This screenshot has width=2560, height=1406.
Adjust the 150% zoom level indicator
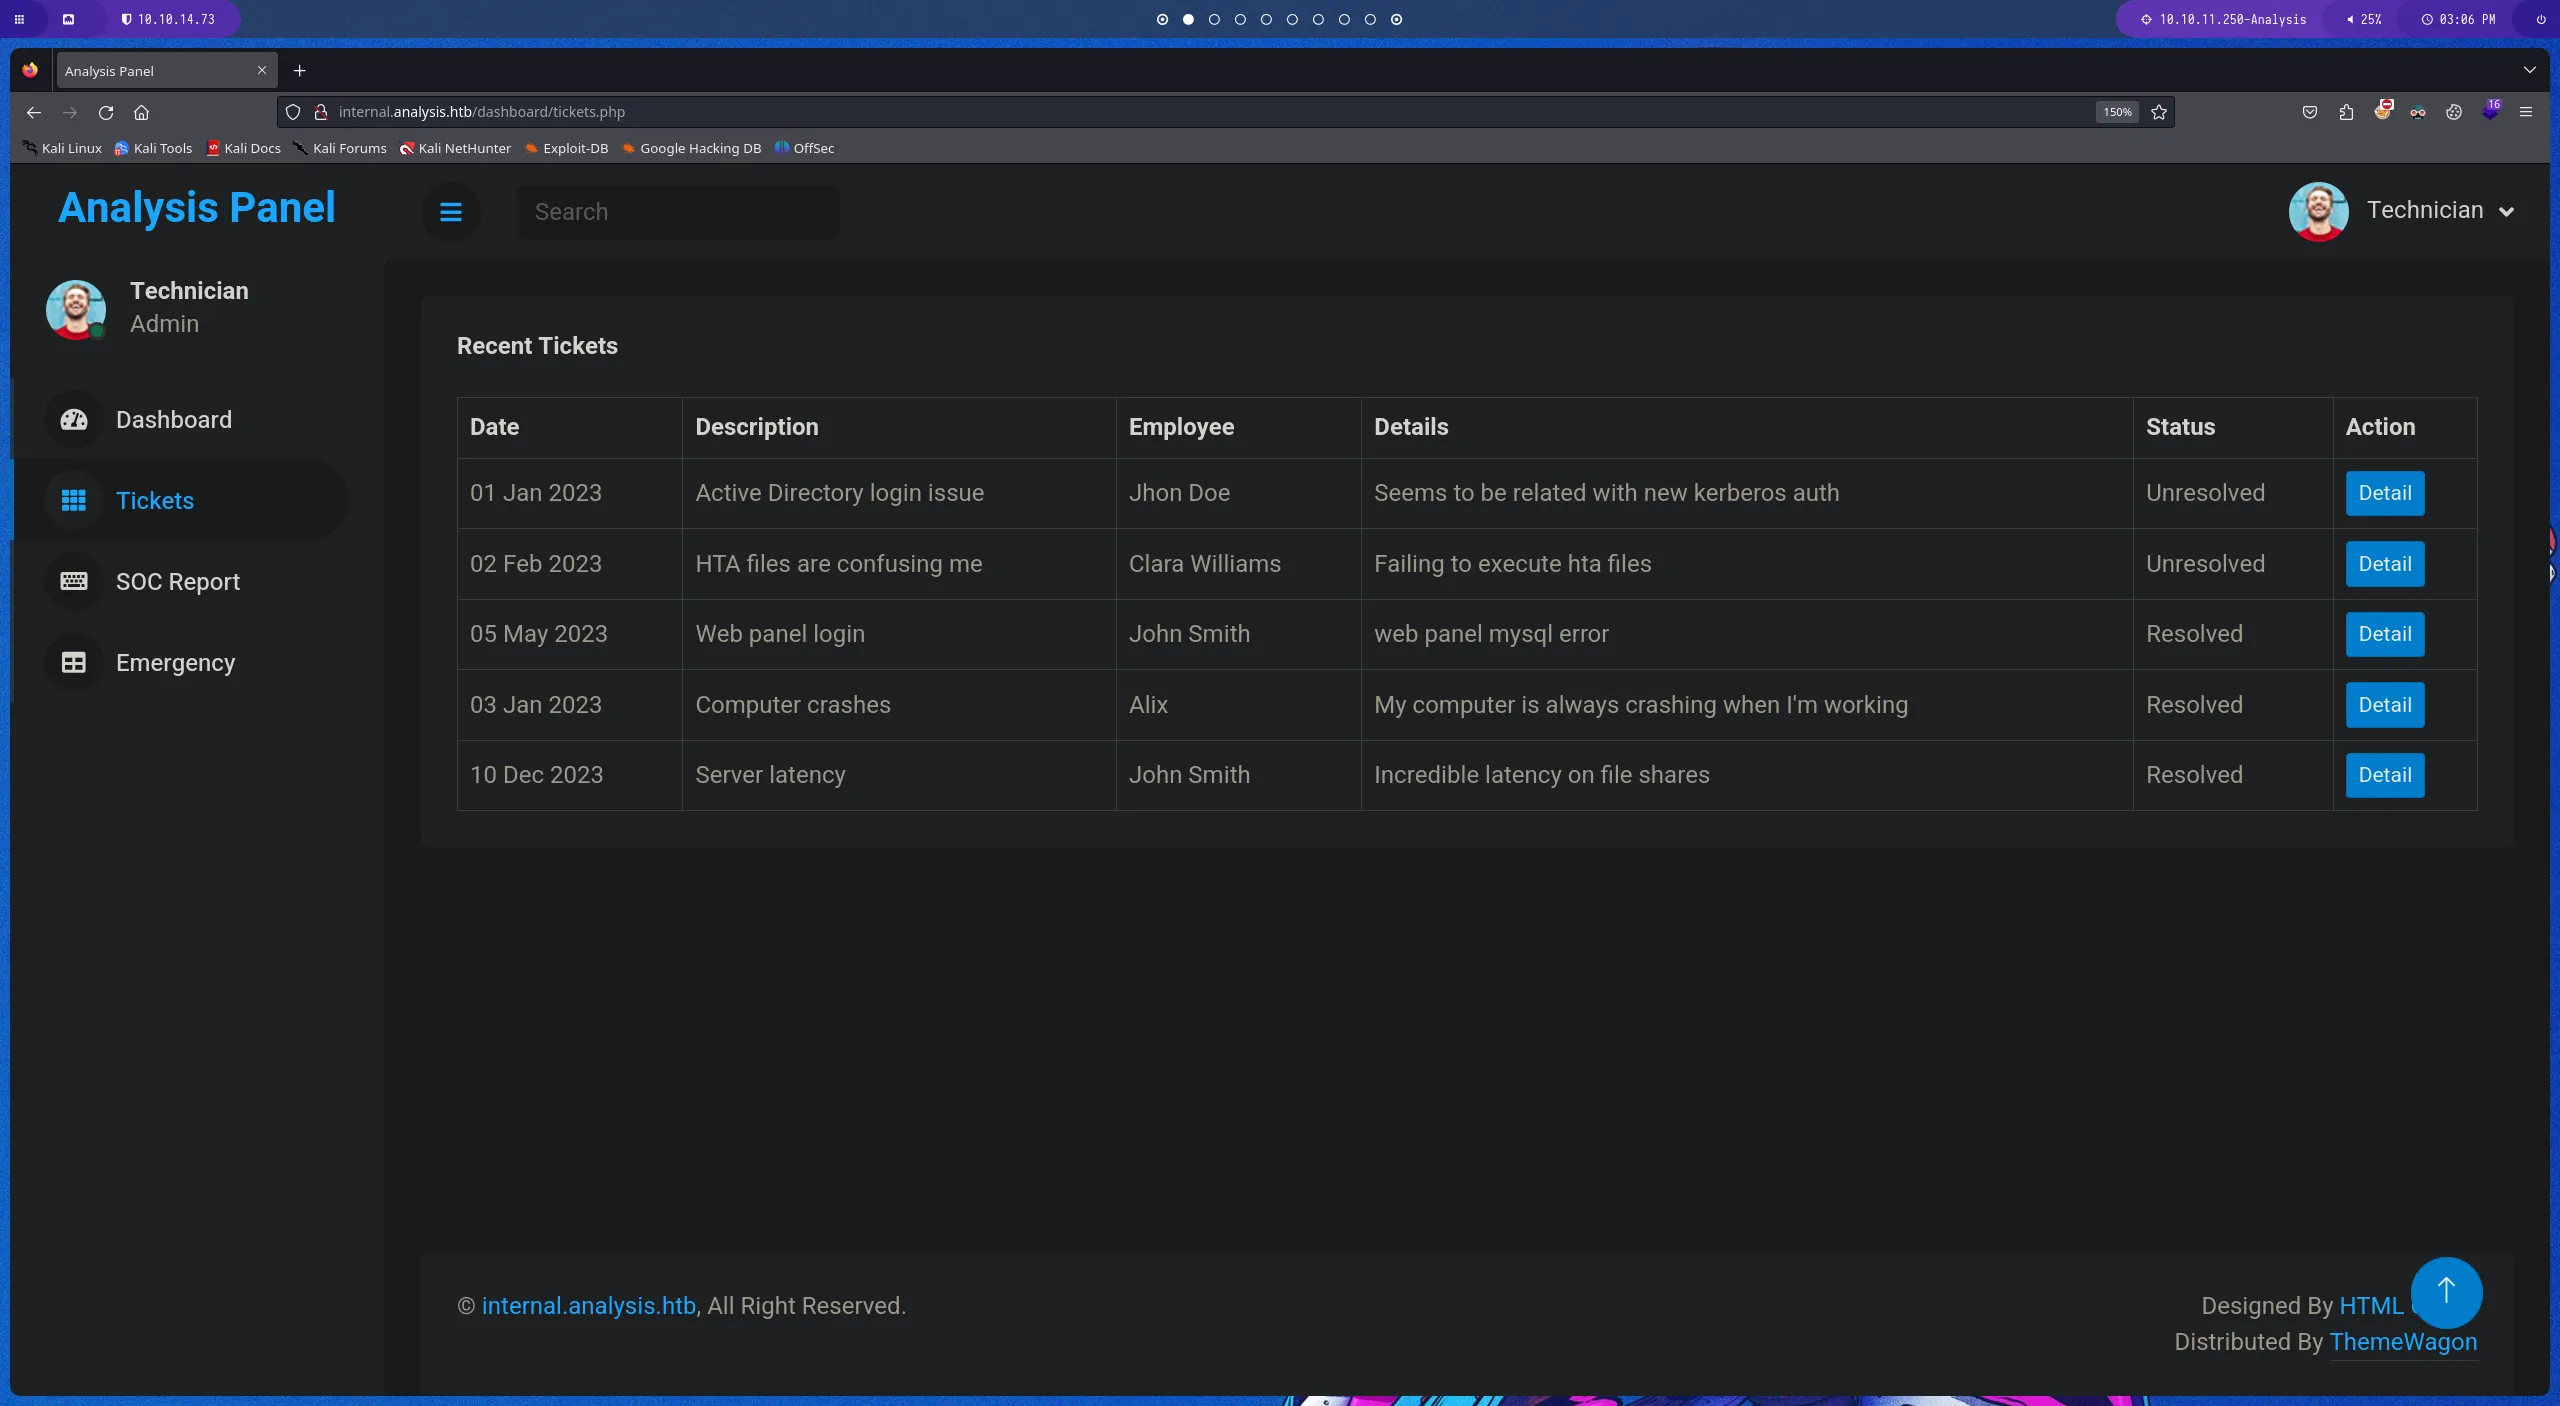[2116, 112]
